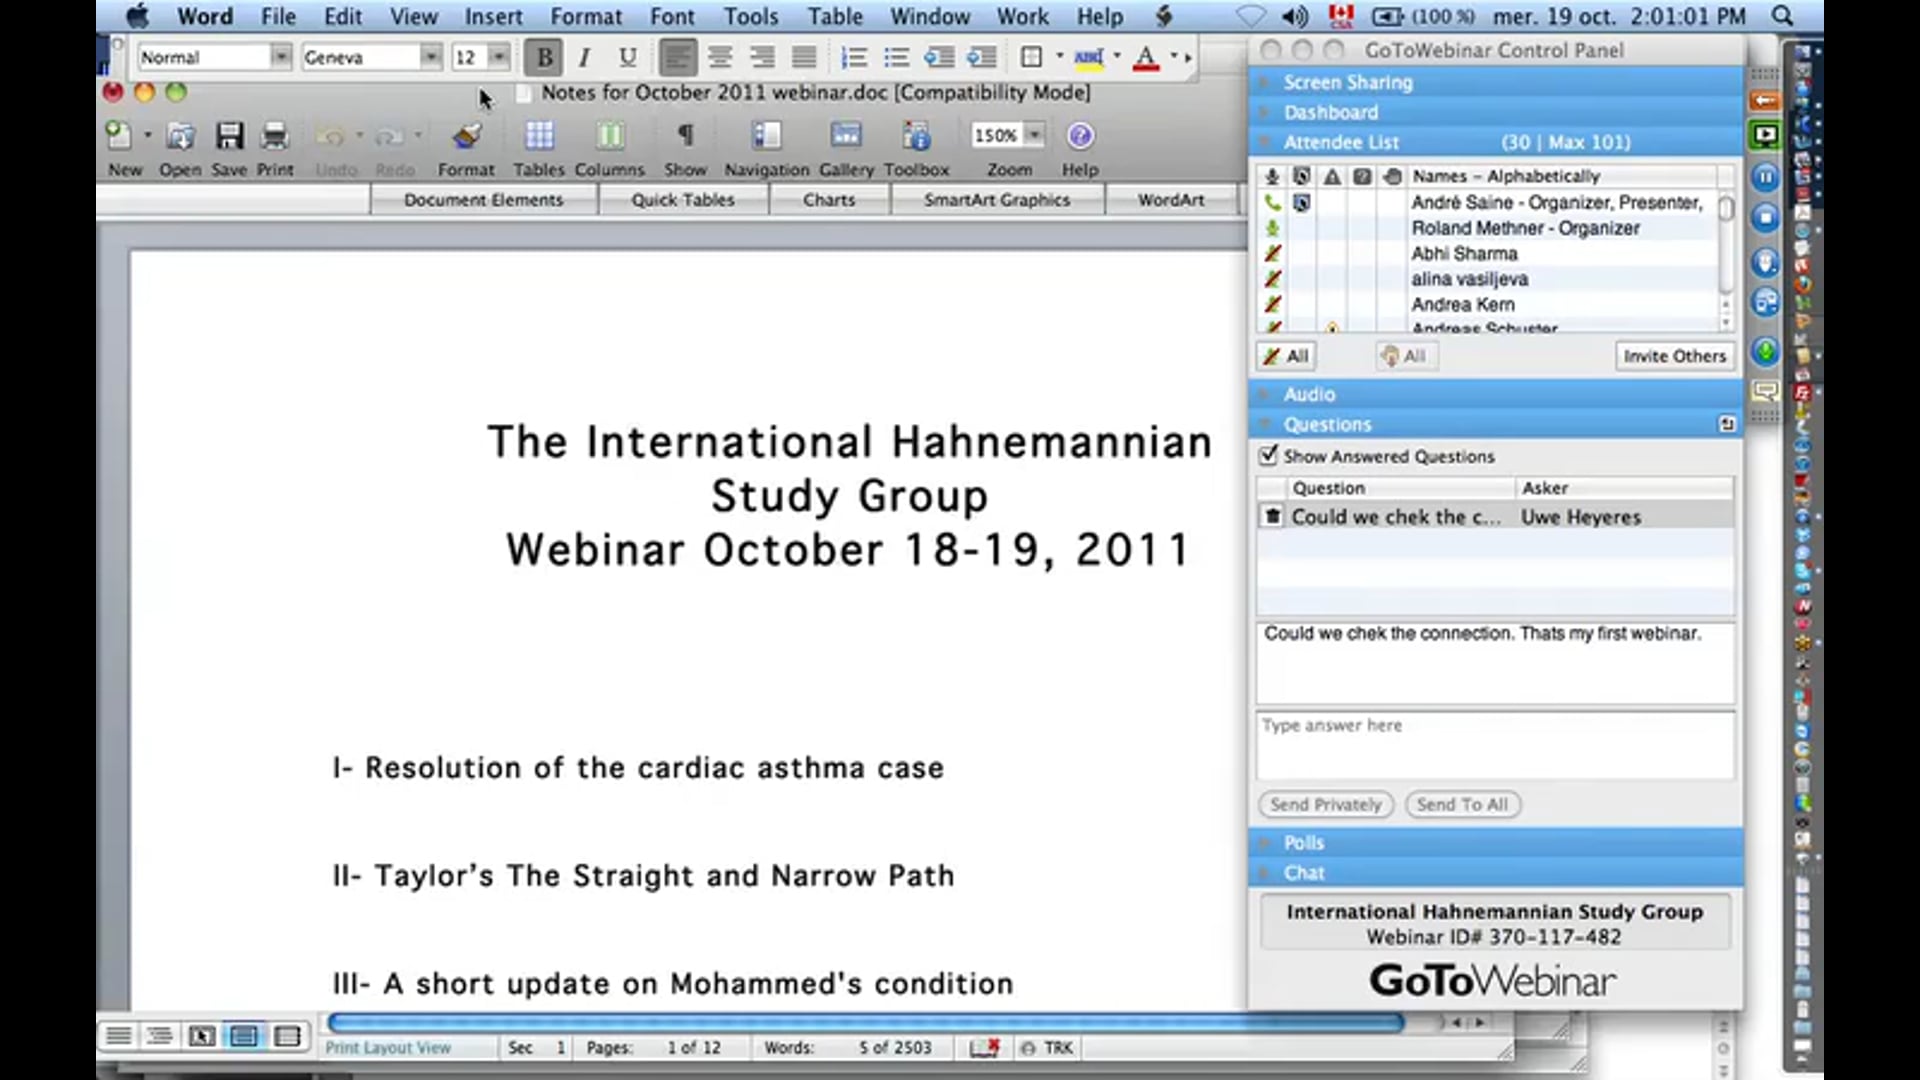Open the font name dropdown showing Geneva

431,57
